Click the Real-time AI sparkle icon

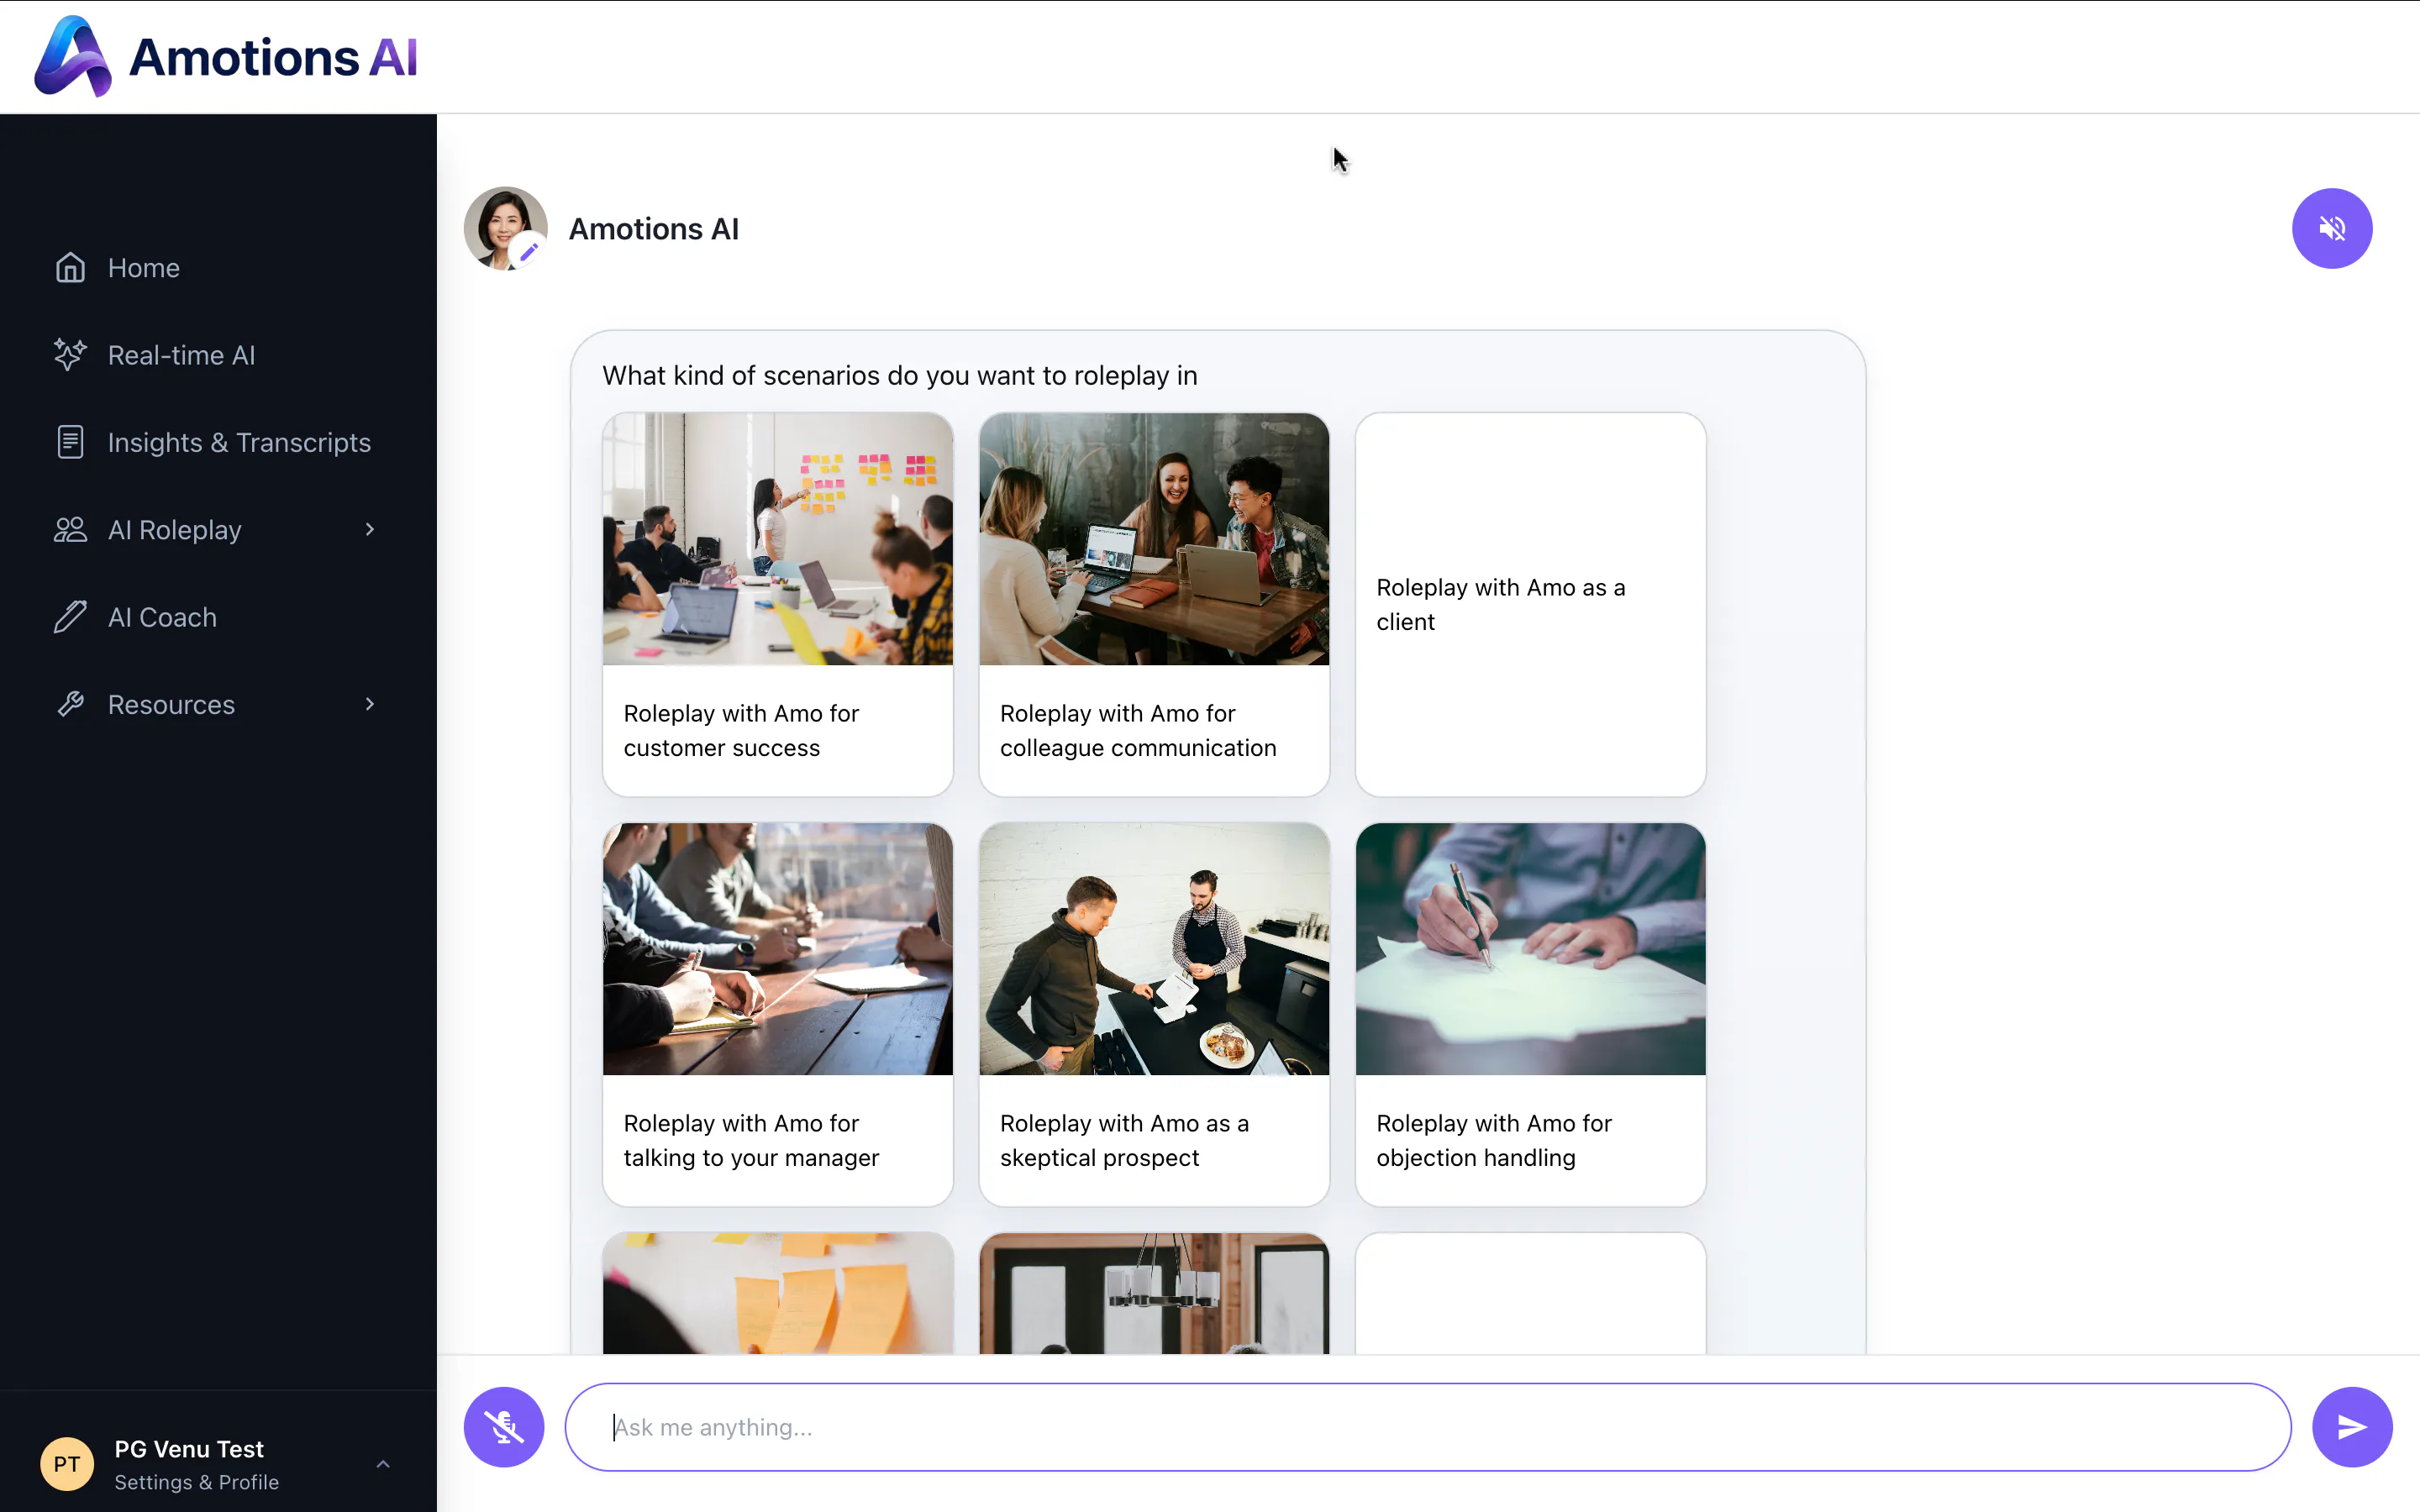pyautogui.click(x=70, y=355)
